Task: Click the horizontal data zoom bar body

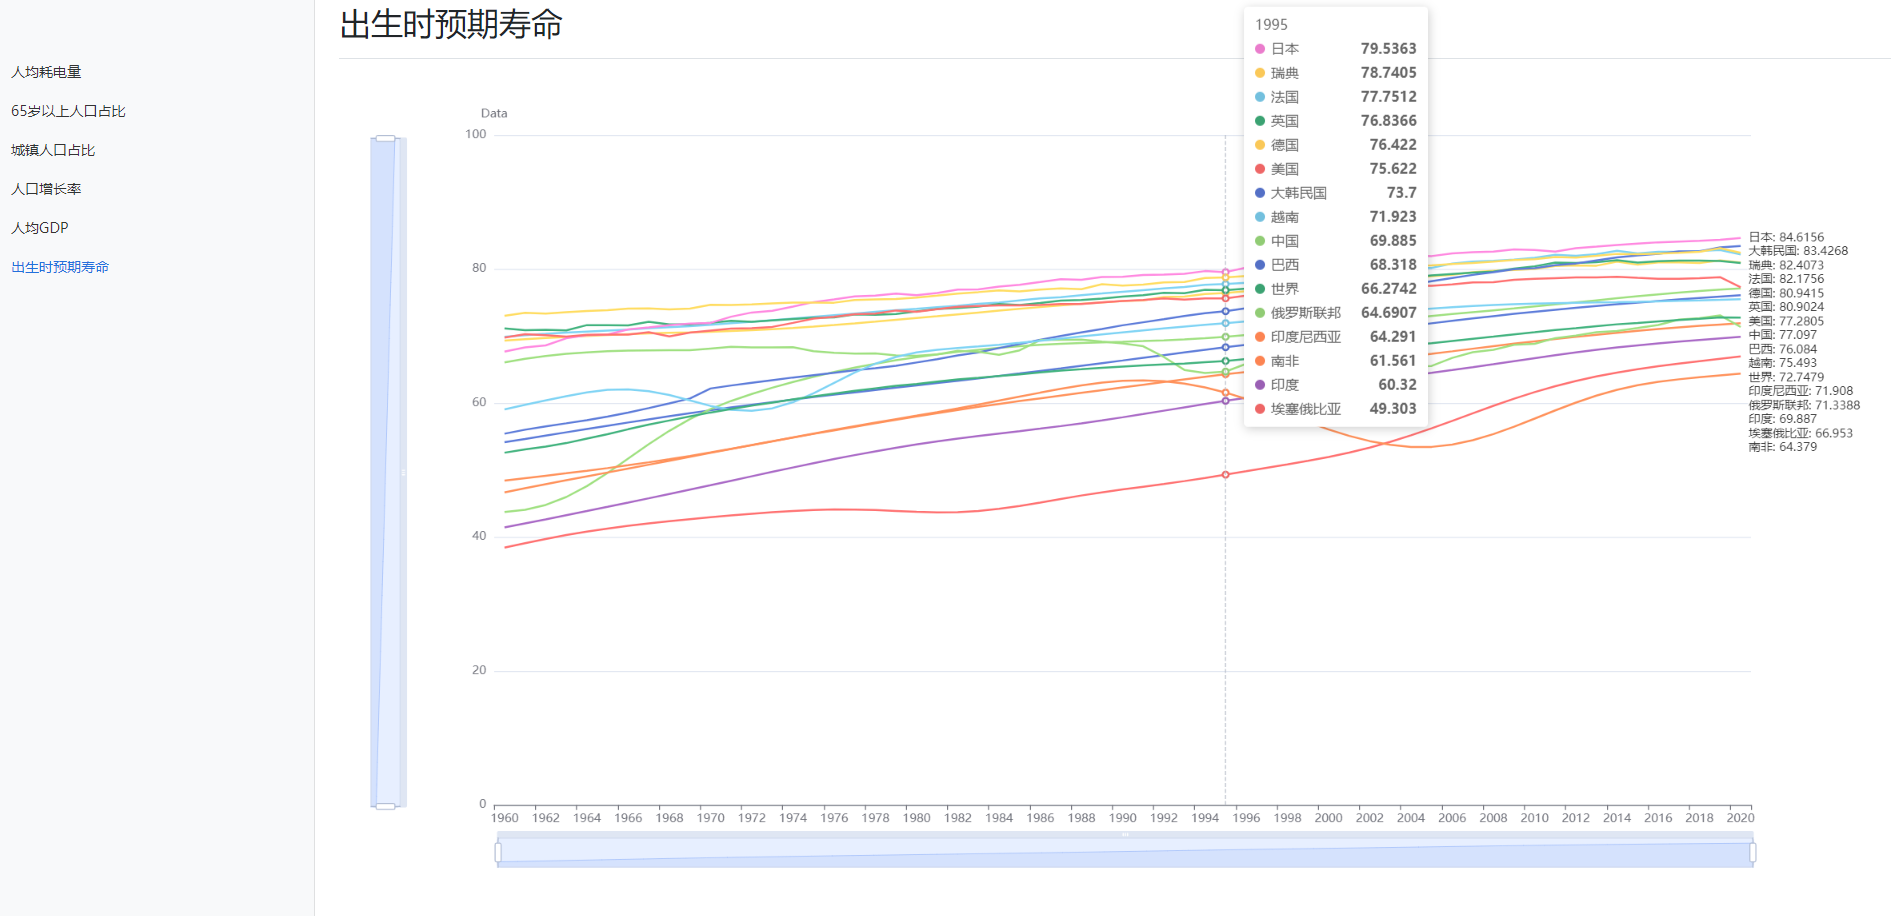Action: (x=1125, y=852)
